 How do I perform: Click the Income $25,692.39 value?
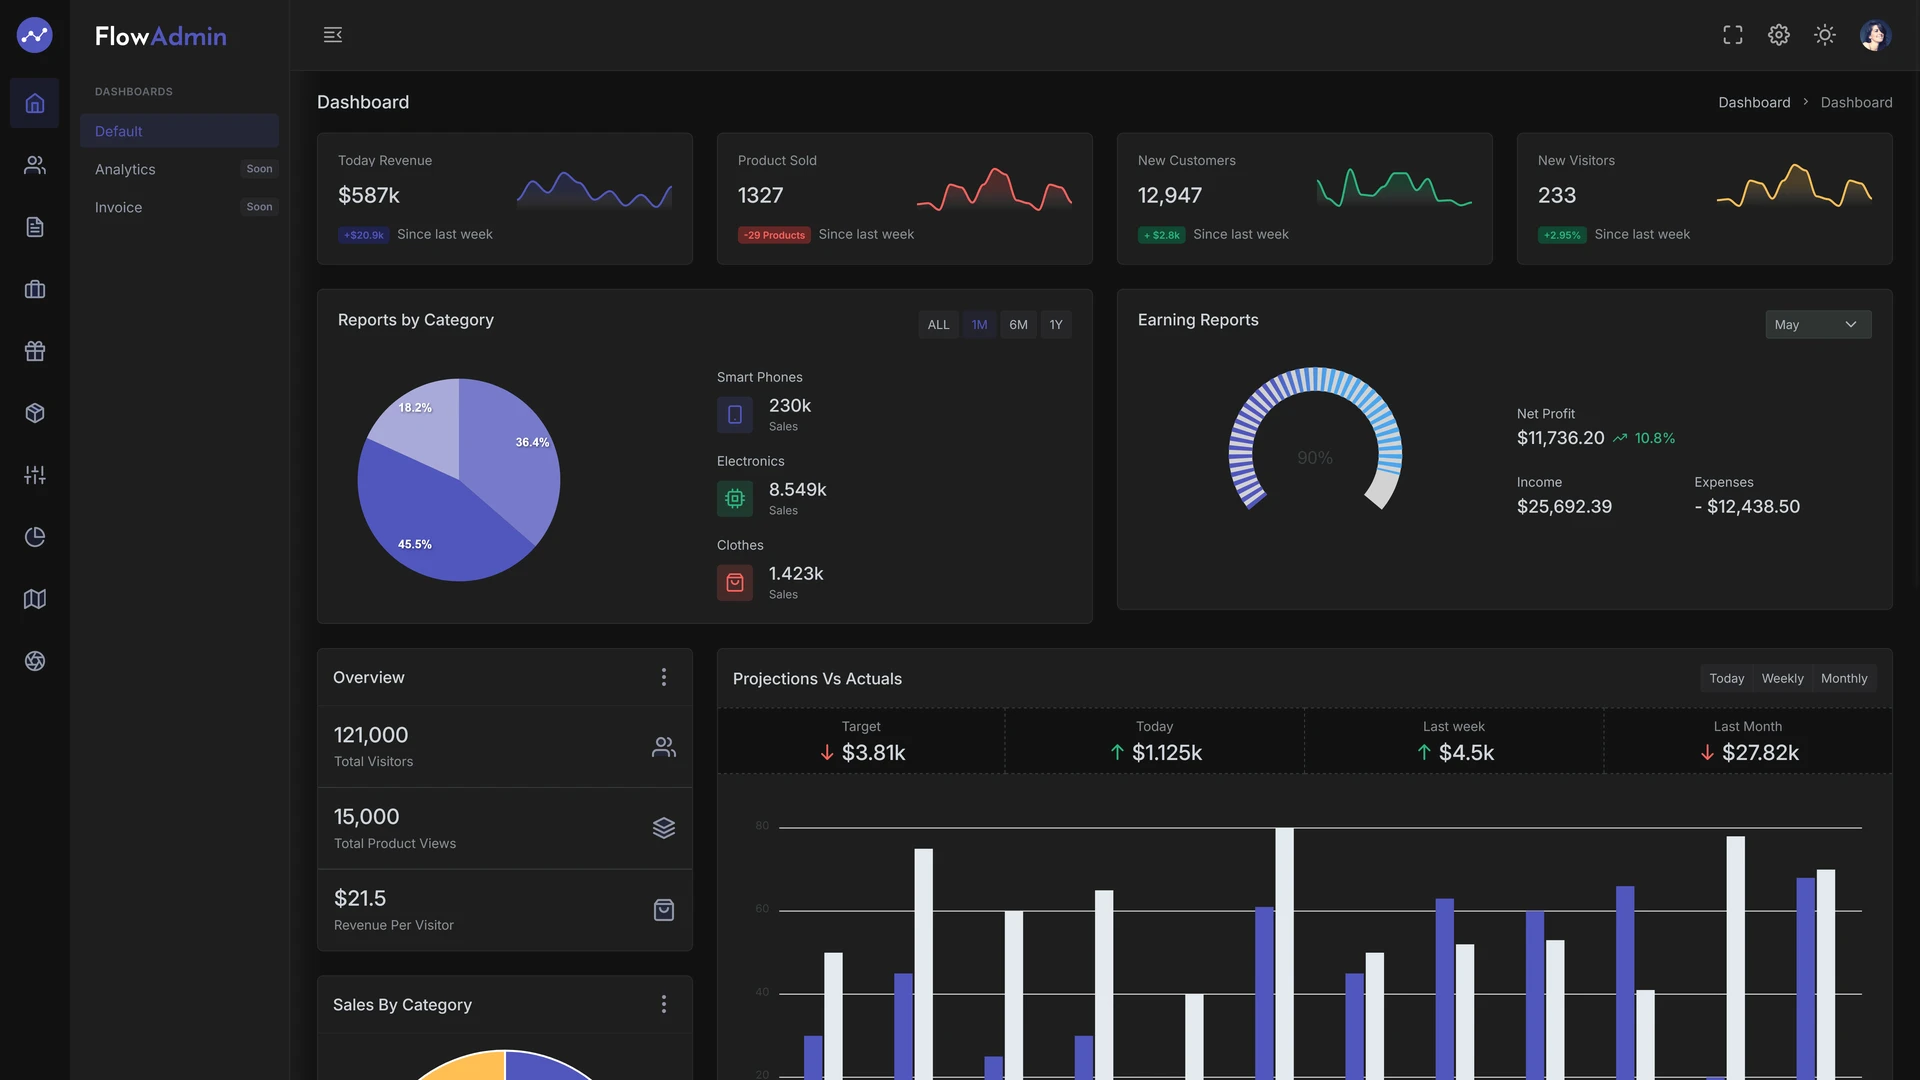[x=1564, y=507]
